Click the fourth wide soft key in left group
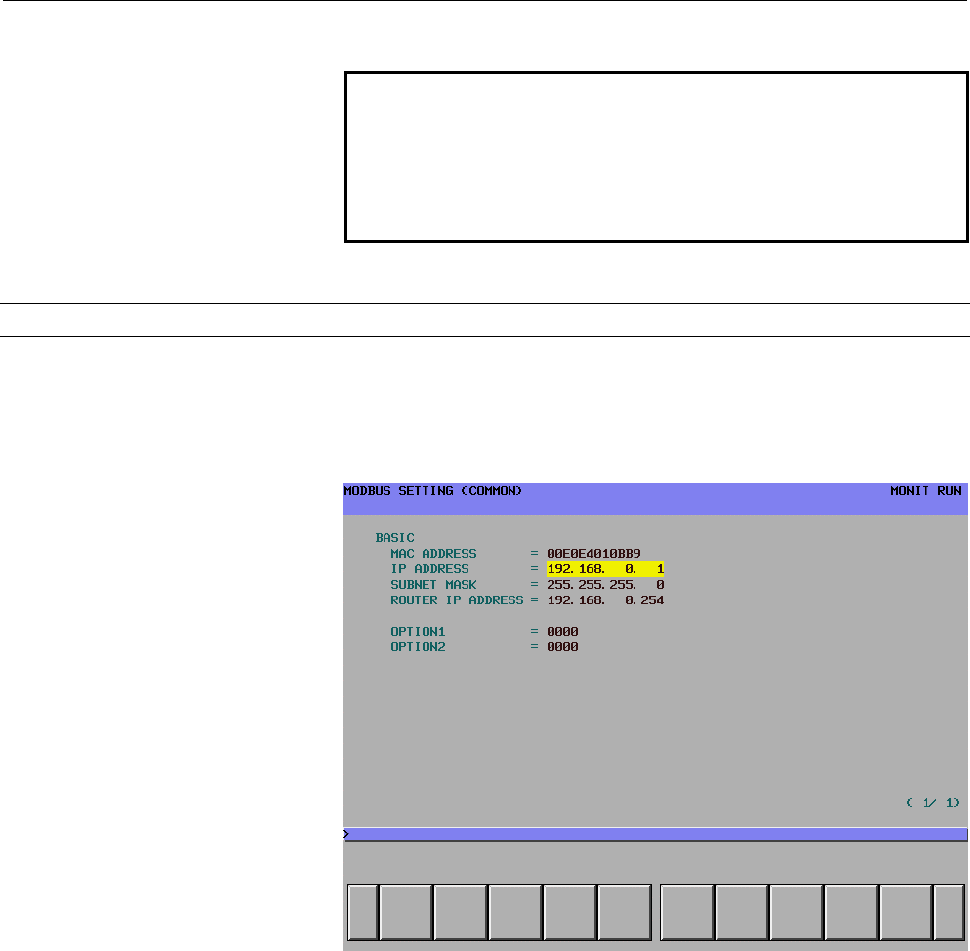This screenshot has width=970, height=951. (570, 912)
